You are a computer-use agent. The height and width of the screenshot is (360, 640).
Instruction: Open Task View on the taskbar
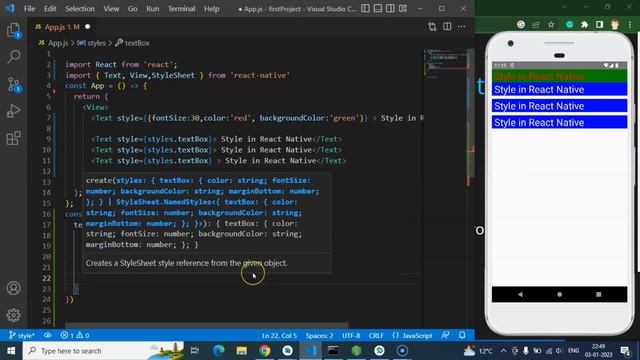[x=195, y=351]
